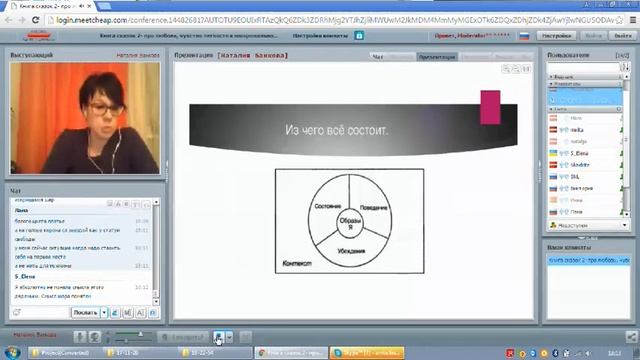Click the greyed-out wide button in bottom bar
Image resolution: width=640 pixels, height=360 pixels.
click(x=183, y=337)
